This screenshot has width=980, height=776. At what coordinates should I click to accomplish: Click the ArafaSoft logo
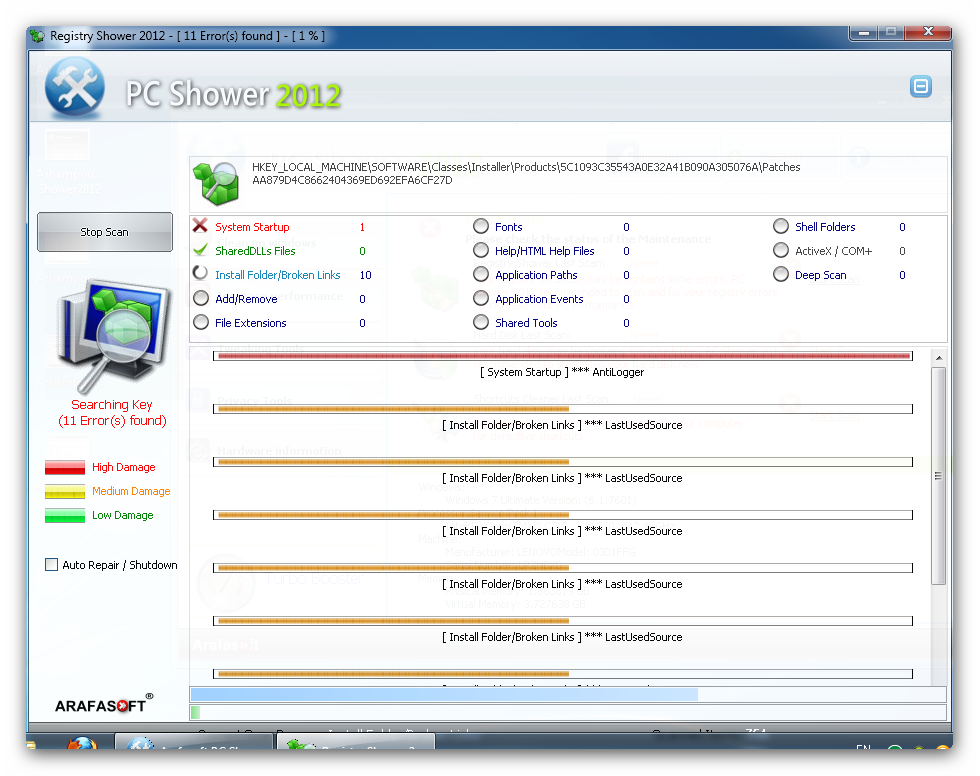[104, 704]
